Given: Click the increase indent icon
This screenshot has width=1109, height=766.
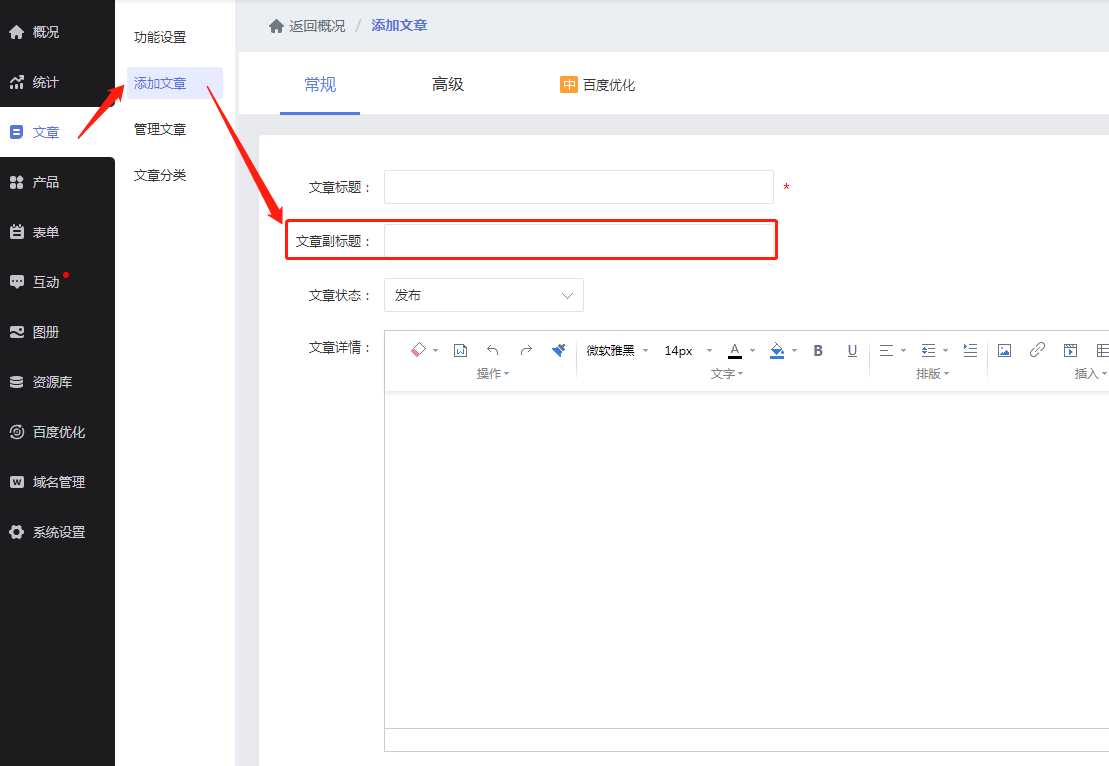Looking at the screenshot, I should (970, 350).
